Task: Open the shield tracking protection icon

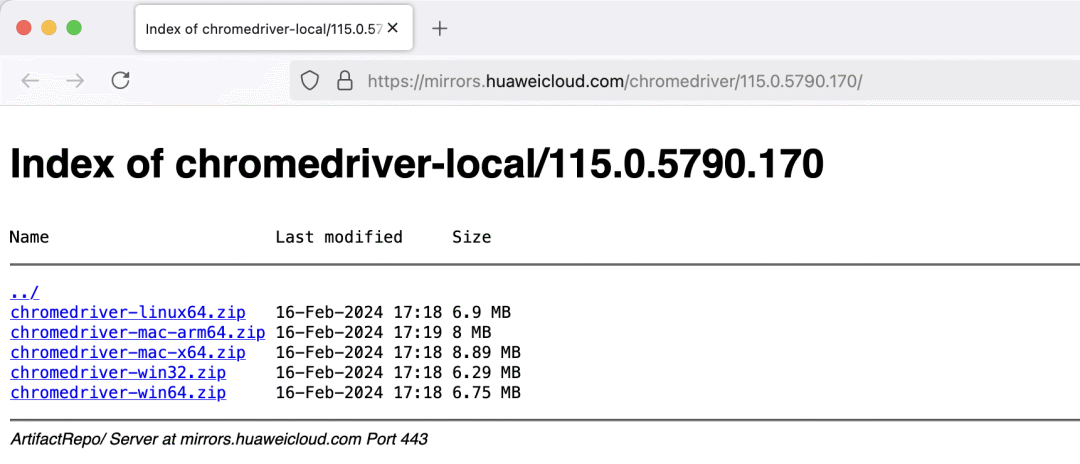Action: pos(310,82)
